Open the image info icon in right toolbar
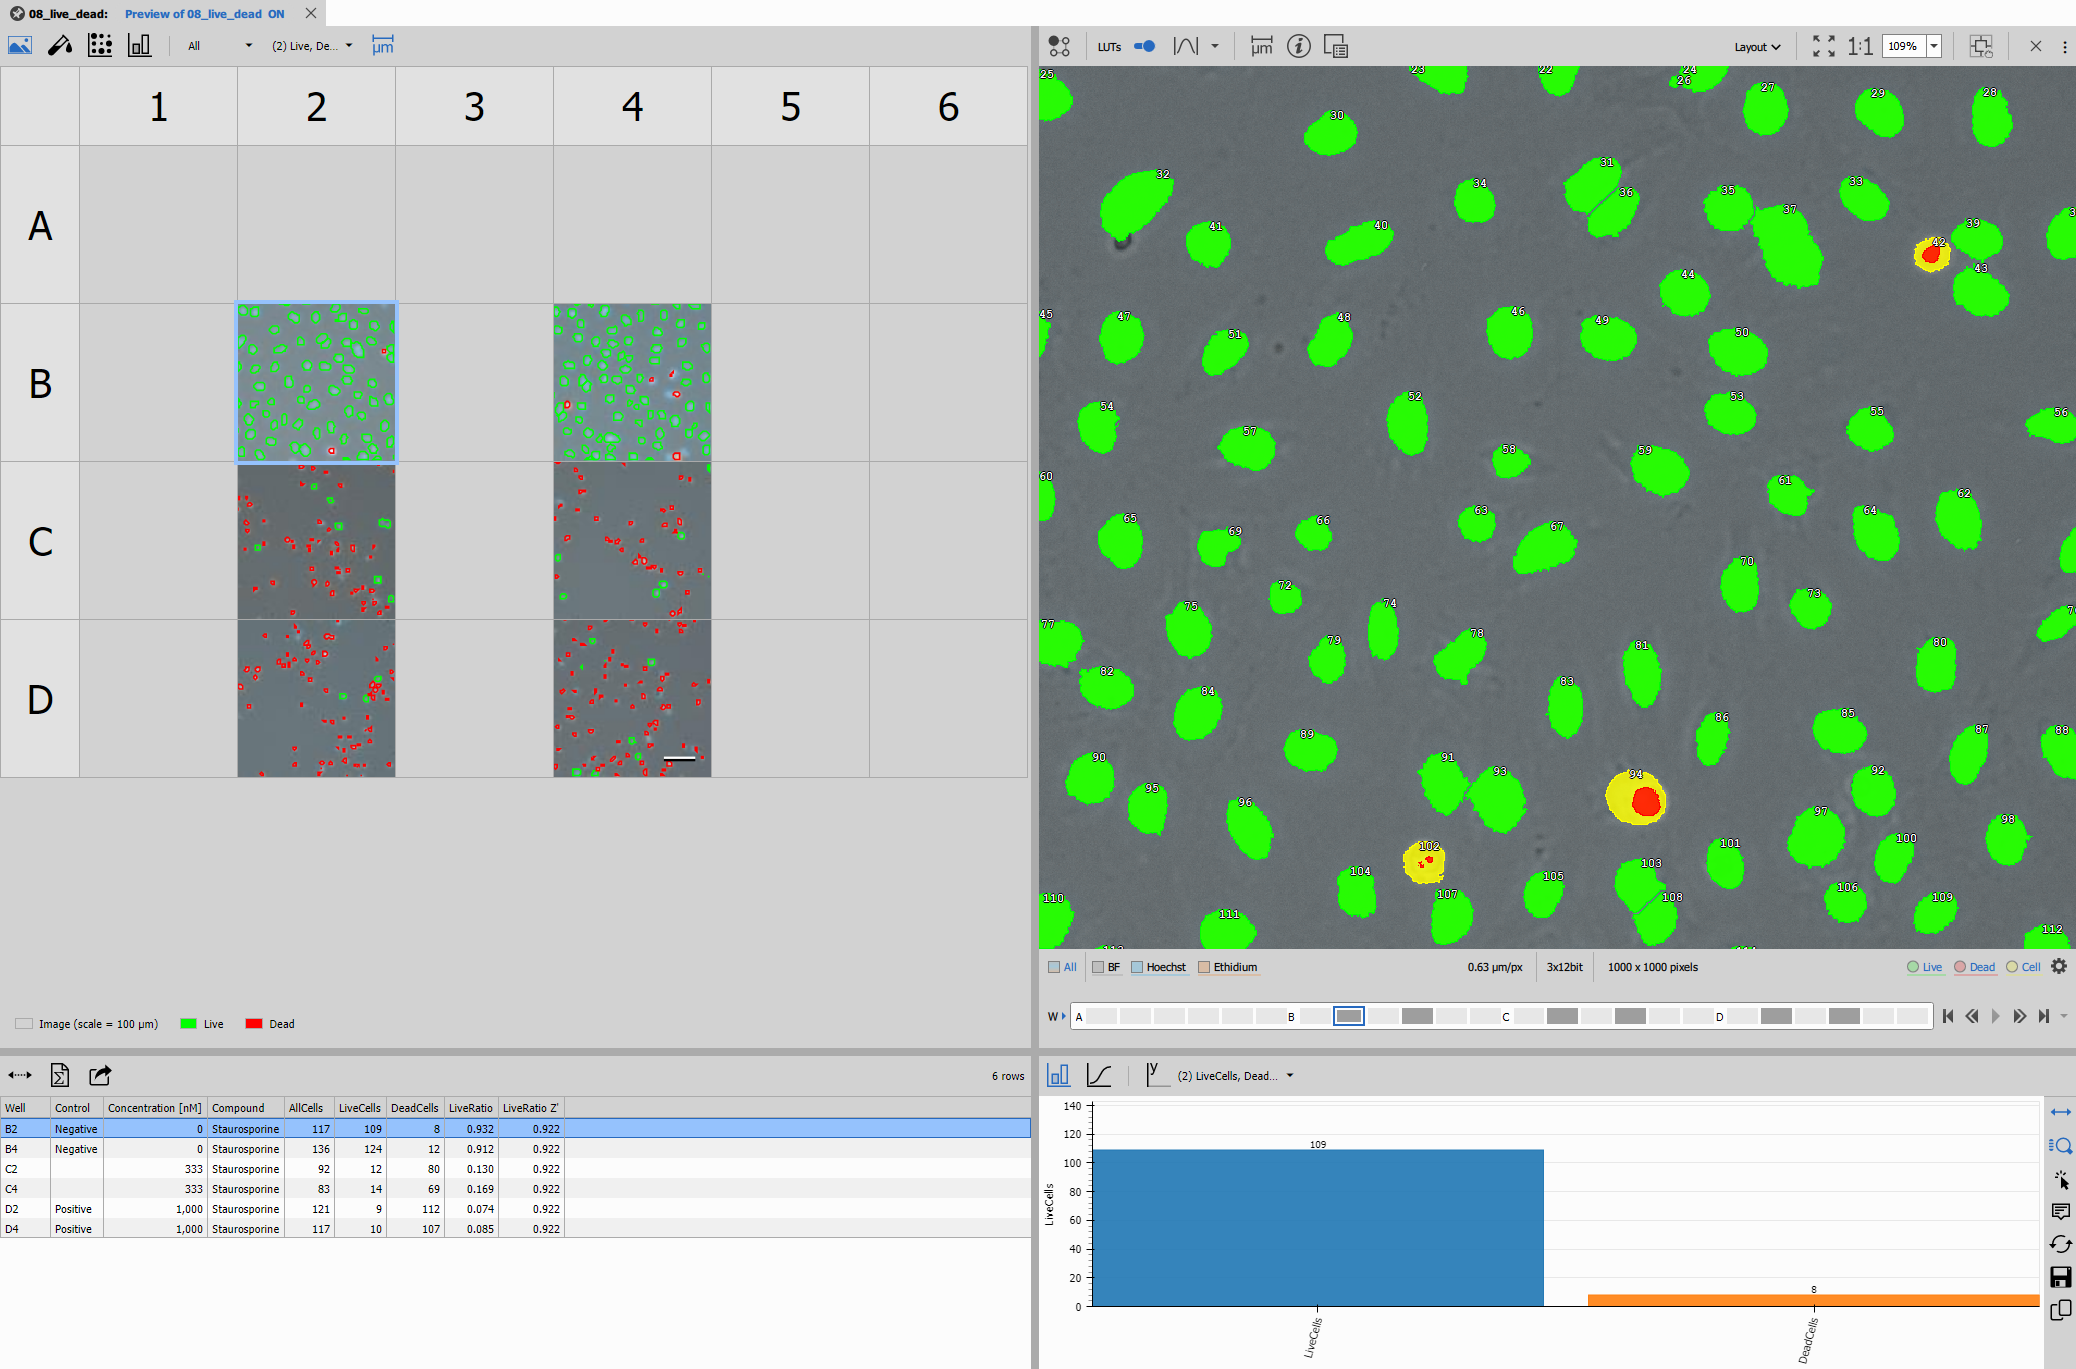This screenshot has width=2076, height=1369. (x=1298, y=45)
